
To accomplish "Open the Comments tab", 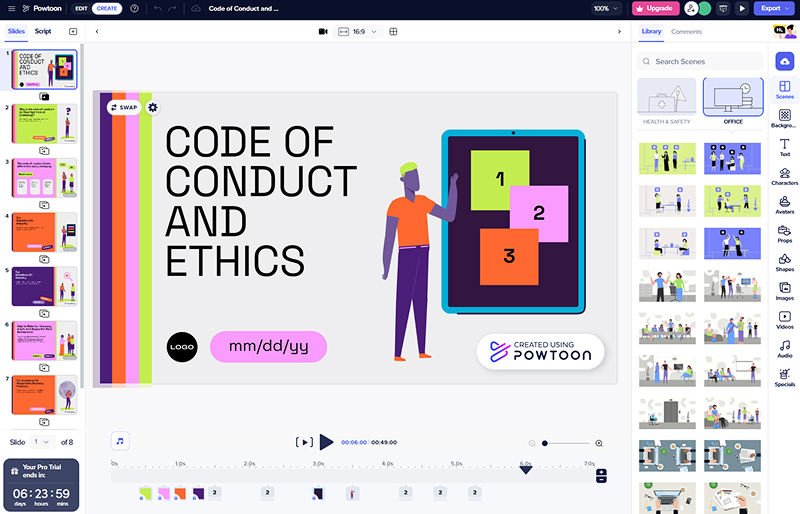I will click(686, 31).
